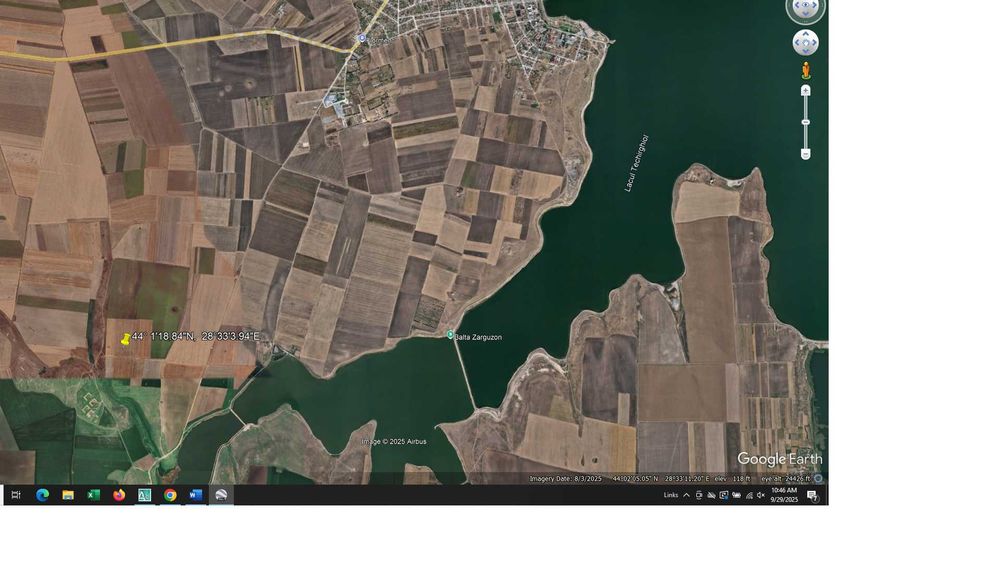Pan the map left with the Move joystick
This screenshot has width=1000, height=563.
pos(797,43)
